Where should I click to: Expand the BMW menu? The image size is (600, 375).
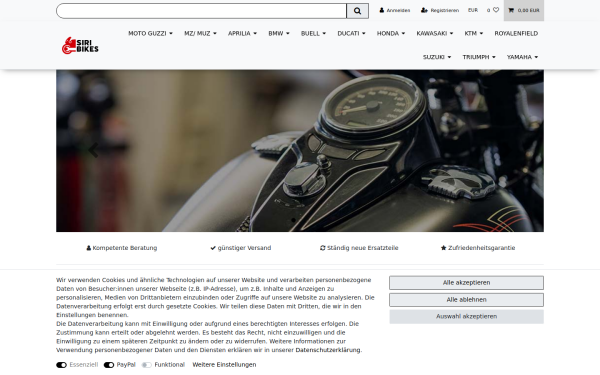pos(279,34)
